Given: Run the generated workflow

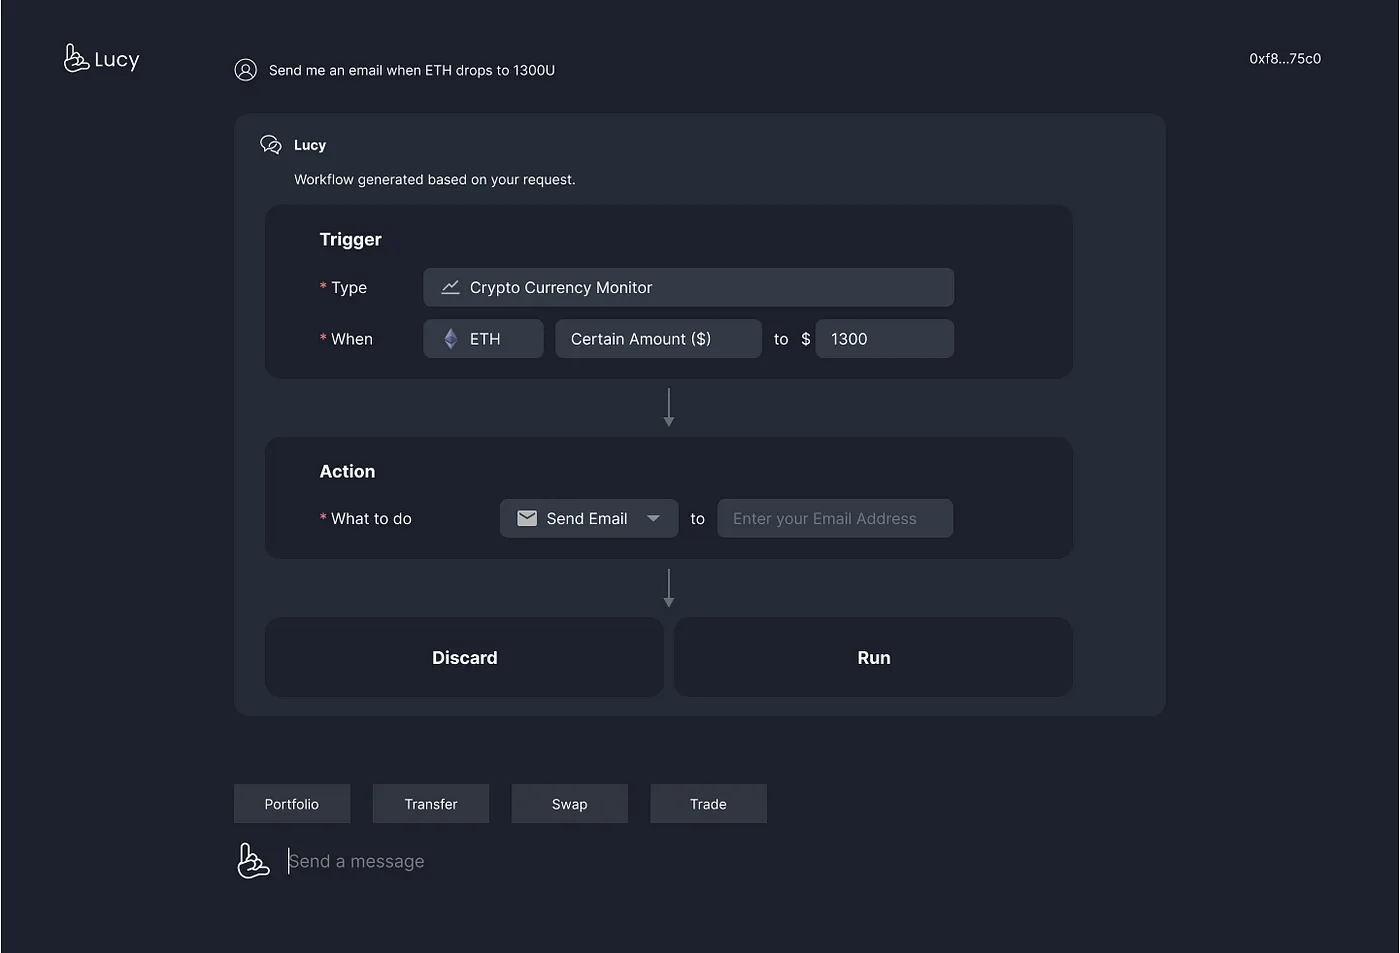Looking at the screenshot, I should 873,657.
